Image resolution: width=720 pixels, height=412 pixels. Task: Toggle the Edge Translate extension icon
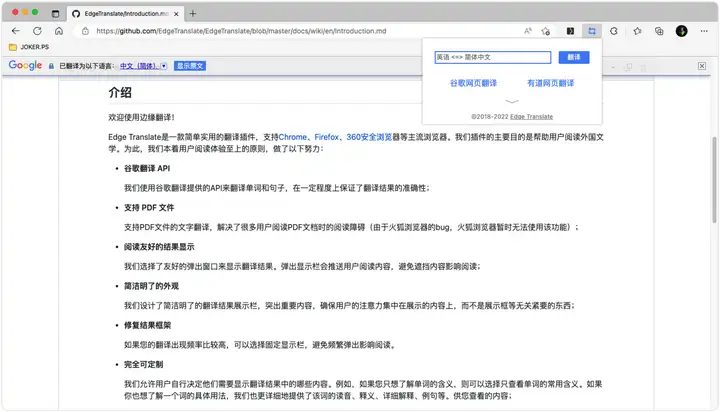591,31
